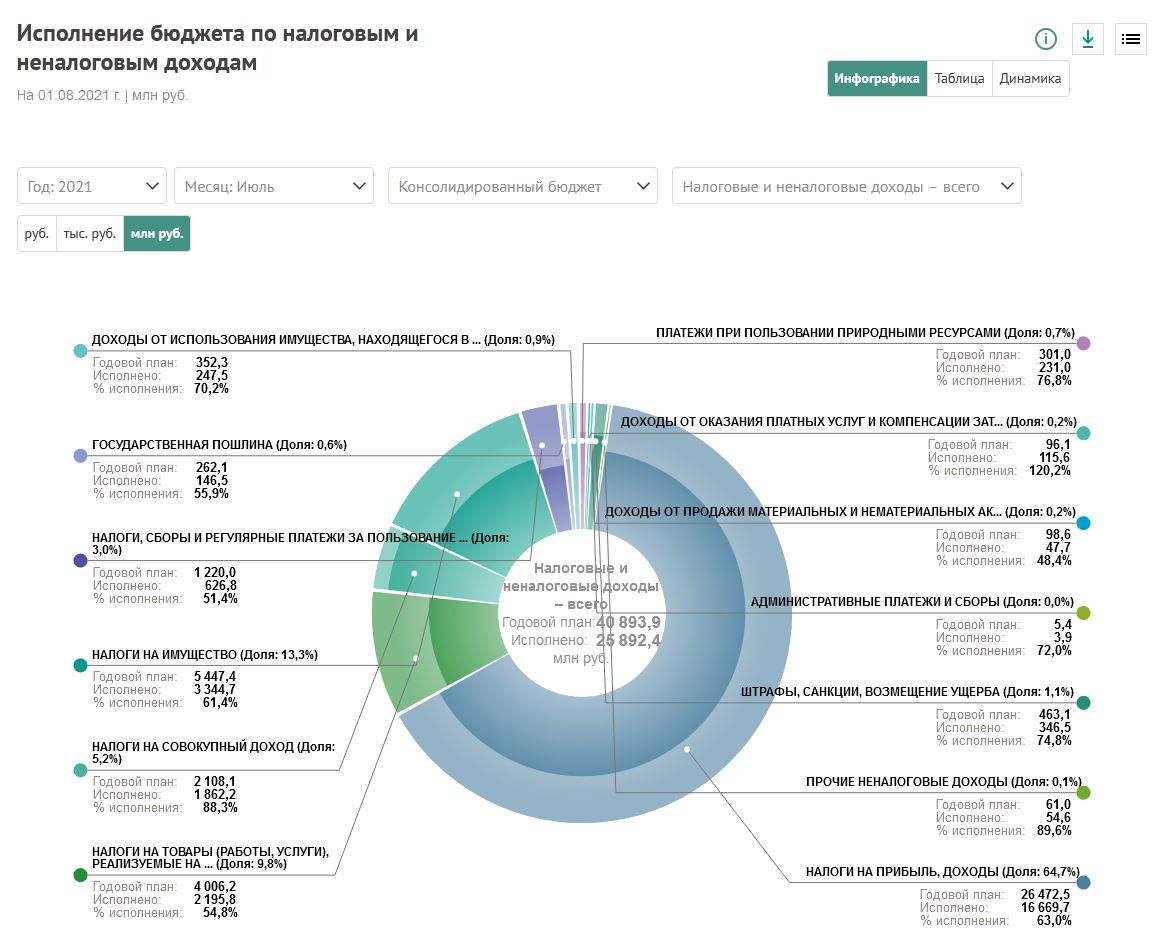
Task: Click the legend dot for ГОСУДАРСТВЕННАЯ ПОШЛИНА
Action: 79,456
